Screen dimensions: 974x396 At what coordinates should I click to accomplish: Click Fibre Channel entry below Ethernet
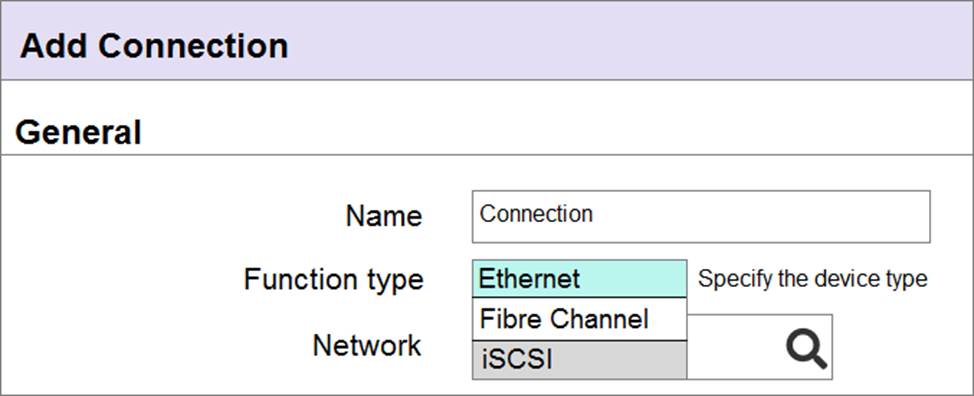580,319
